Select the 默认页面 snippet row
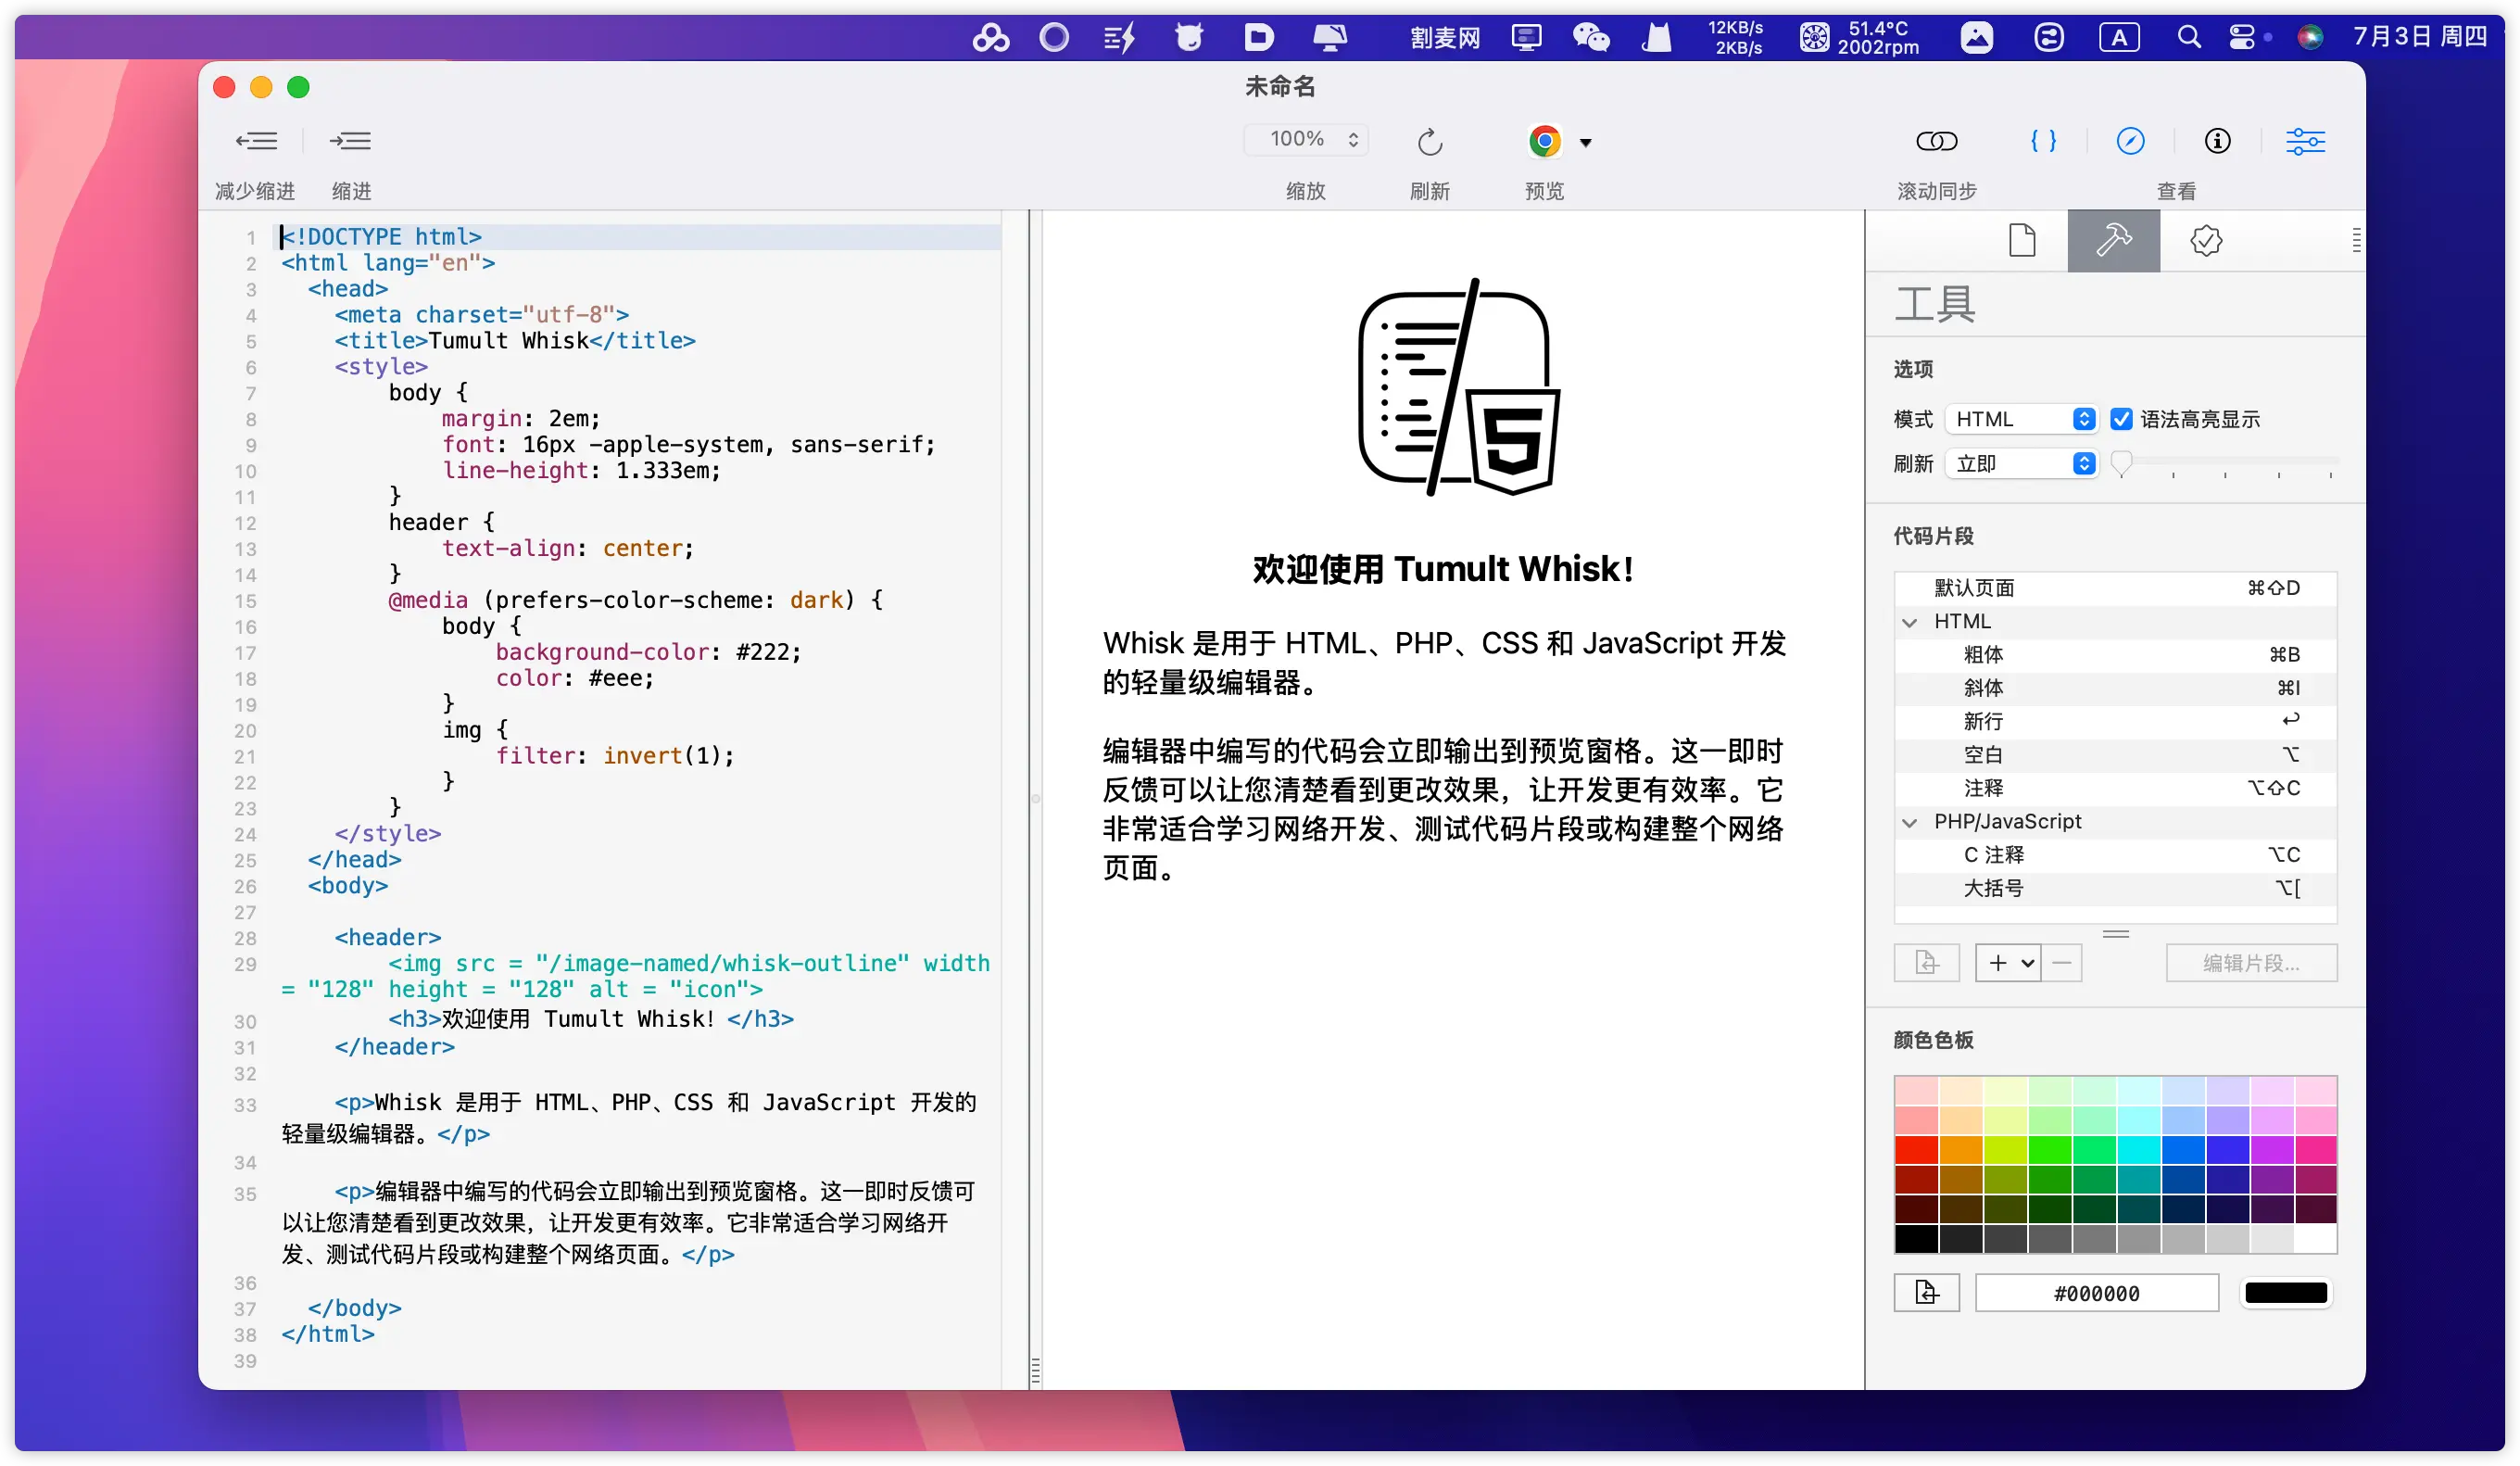The height and width of the screenshot is (1466, 2520). [x=2115, y=588]
